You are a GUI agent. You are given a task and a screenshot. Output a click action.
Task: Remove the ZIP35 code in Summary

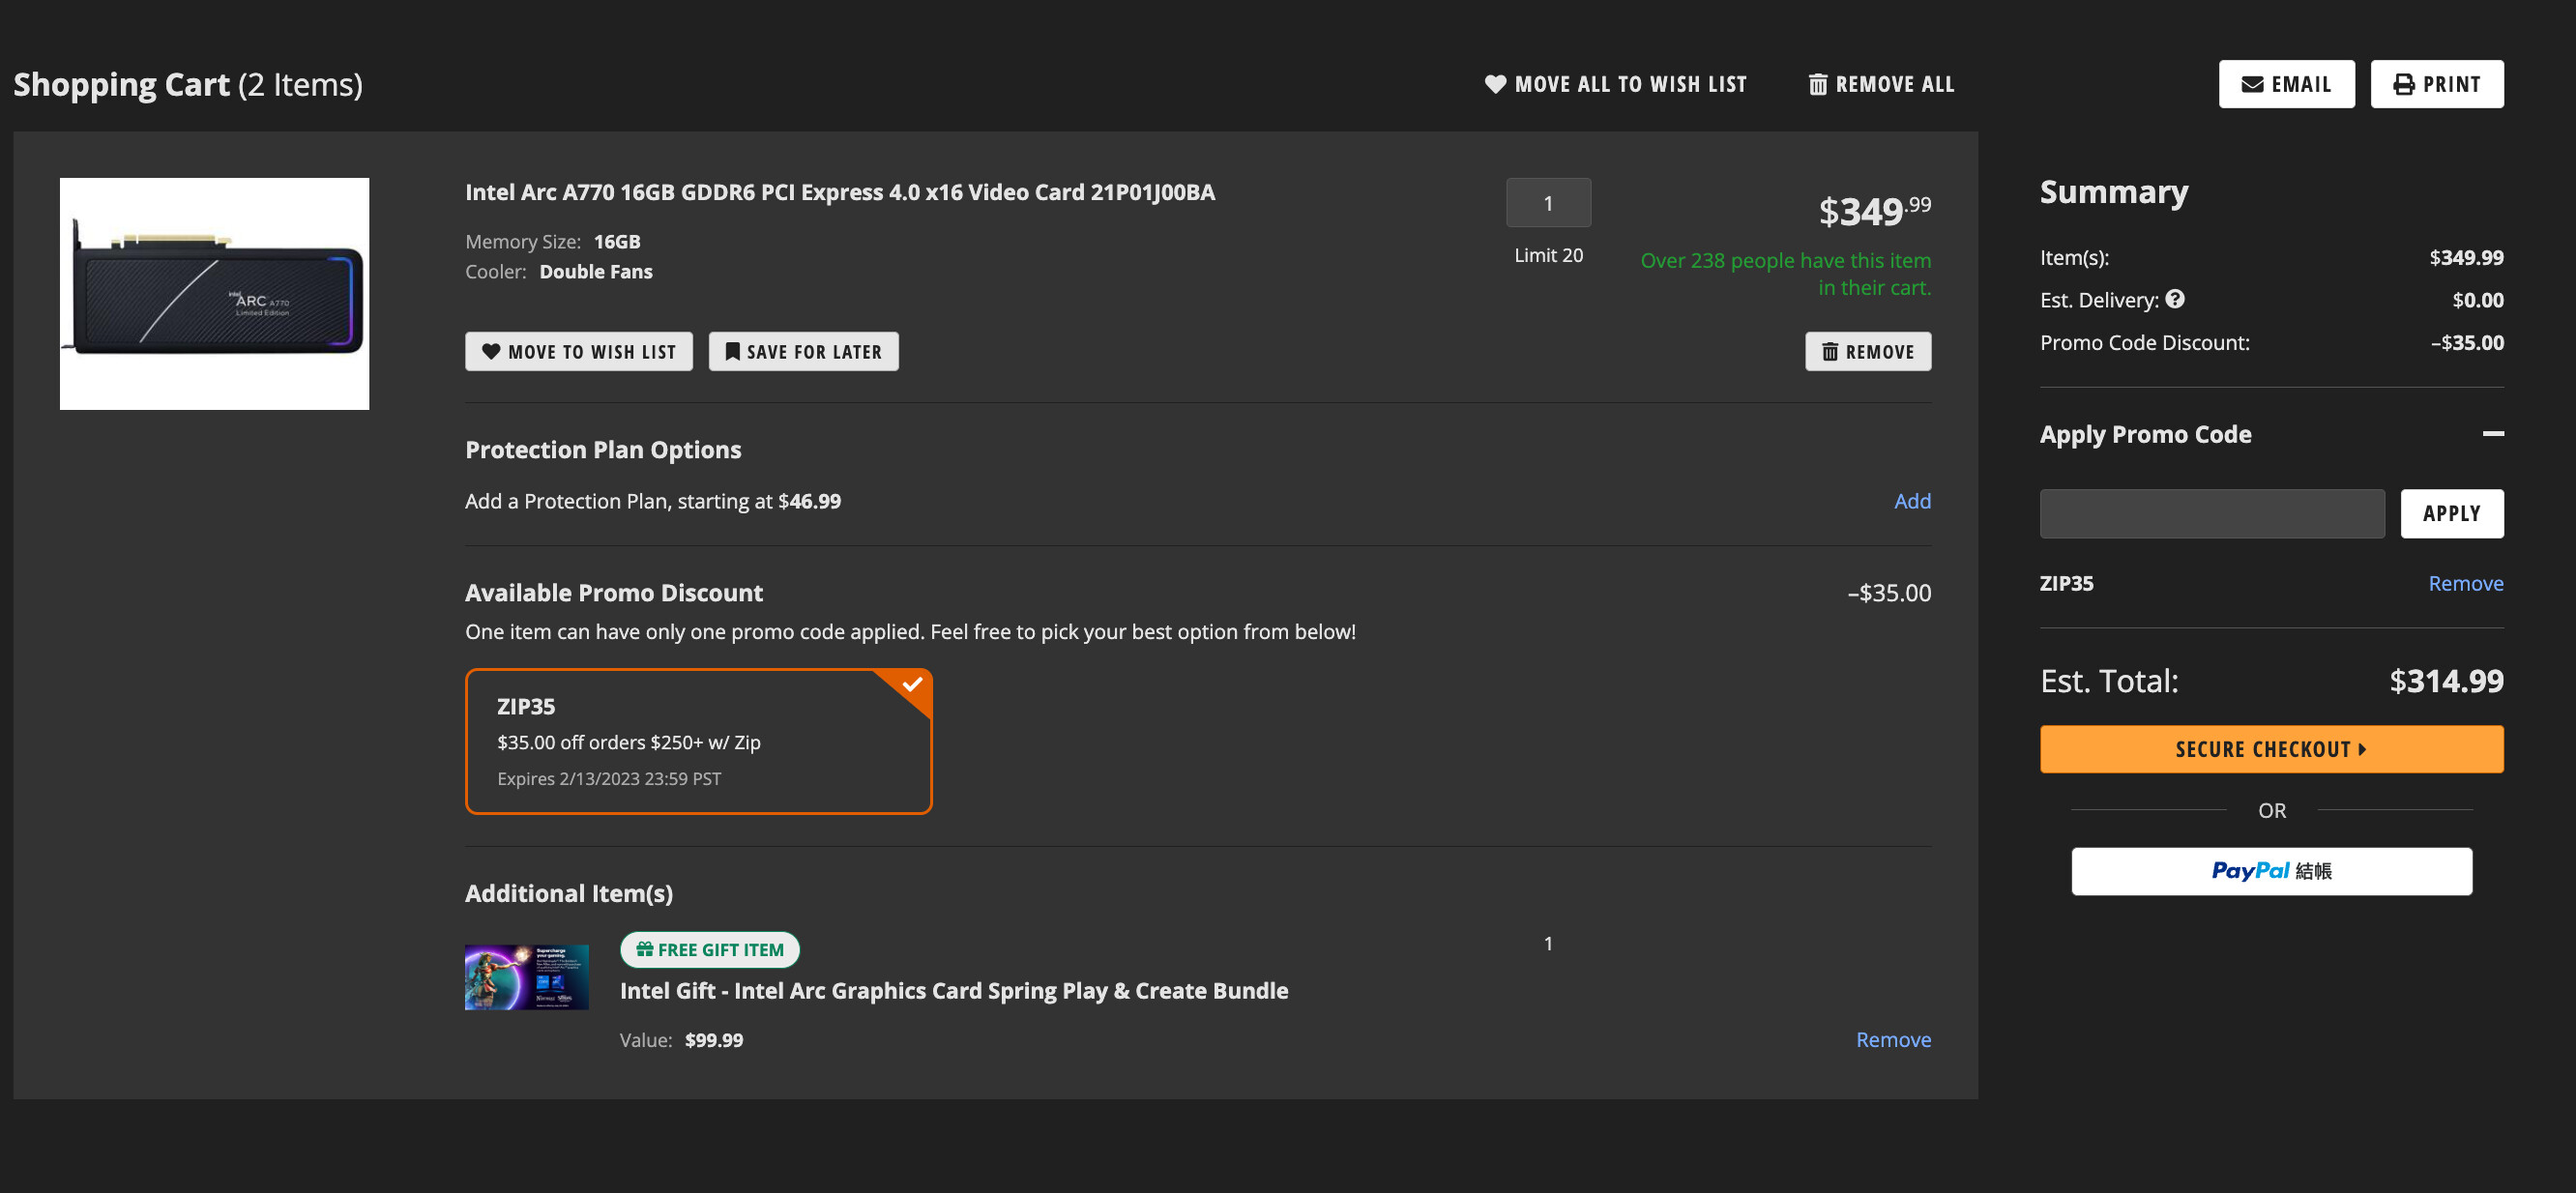coord(2465,583)
